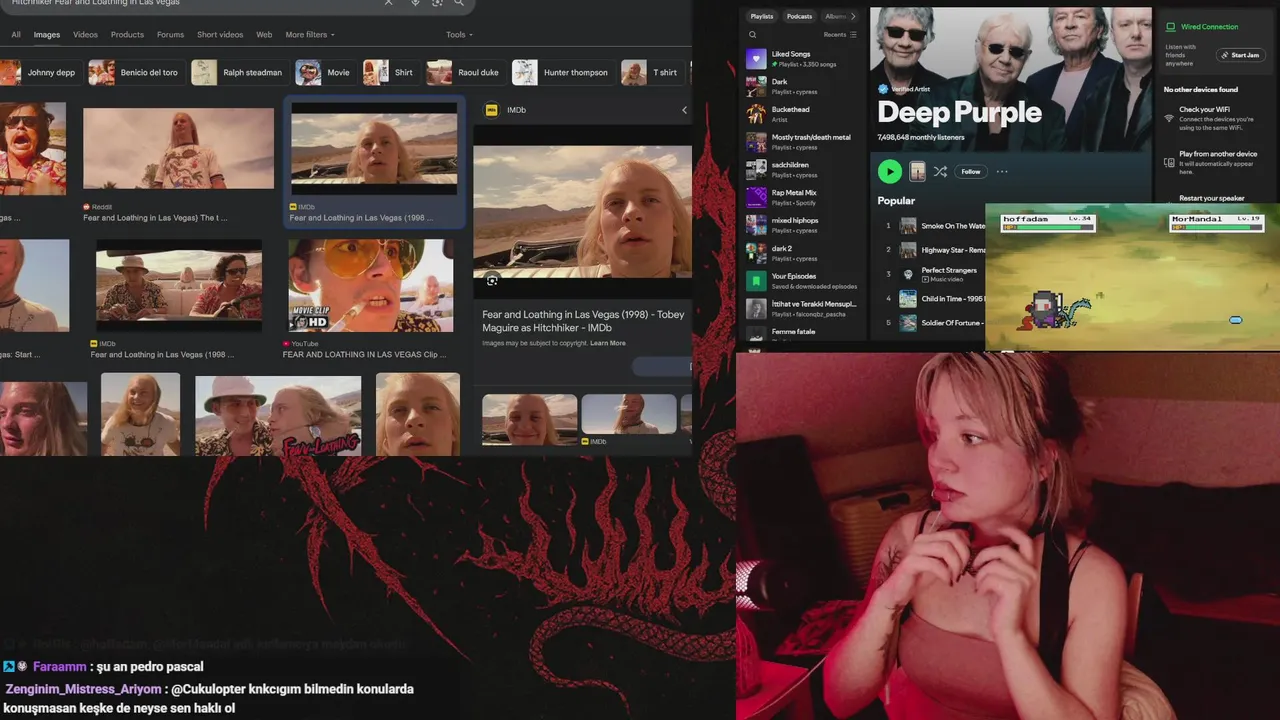Filter images by Johnny depp chip
The image size is (1280, 720).
[x=39, y=72]
